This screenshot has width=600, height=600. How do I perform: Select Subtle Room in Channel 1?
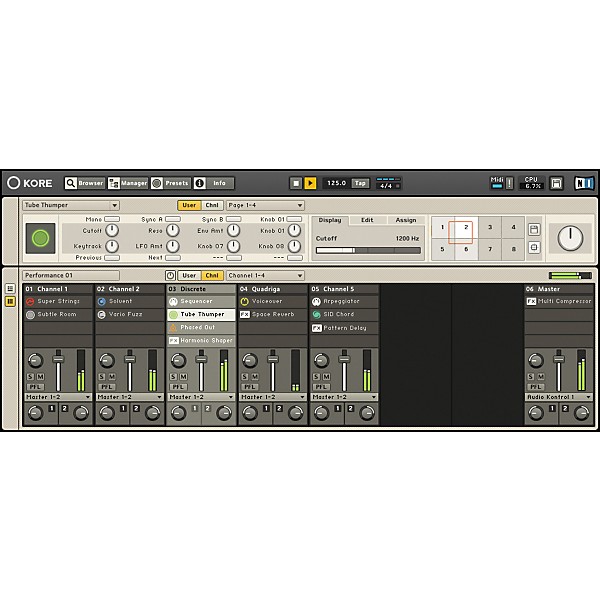pyautogui.click(x=58, y=315)
